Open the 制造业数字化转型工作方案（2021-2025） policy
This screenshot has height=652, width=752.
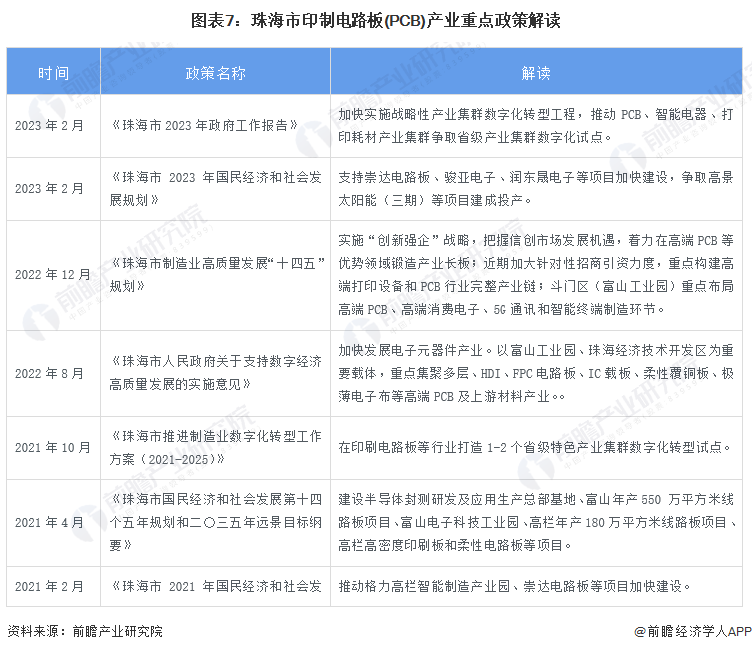(215, 447)
